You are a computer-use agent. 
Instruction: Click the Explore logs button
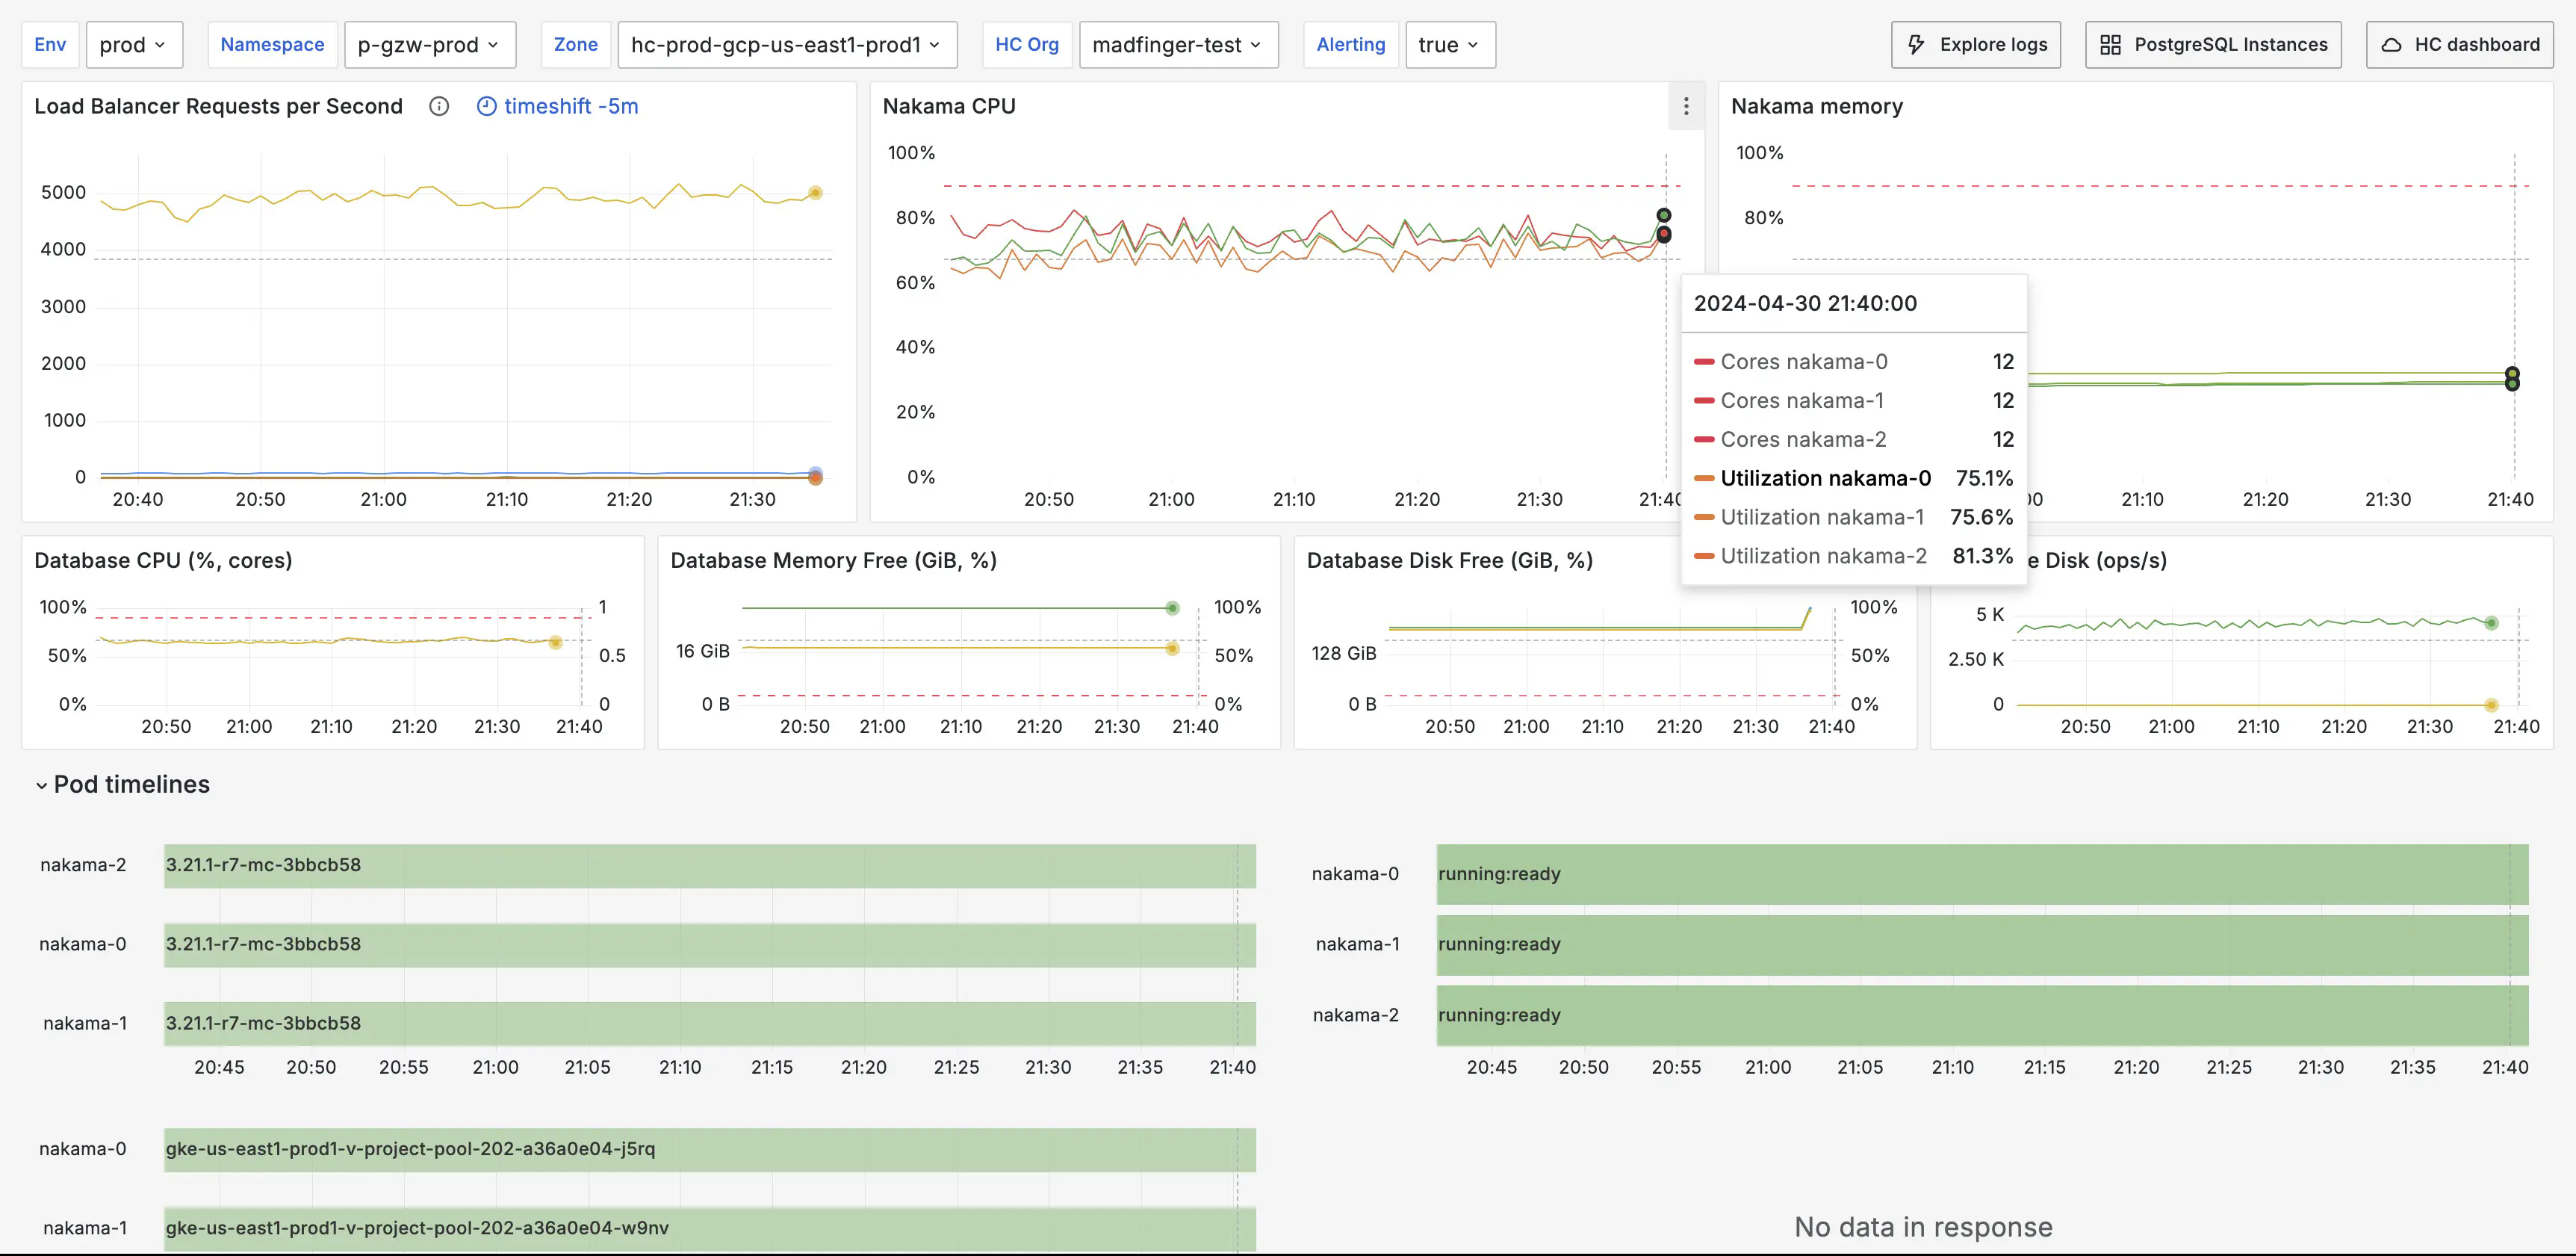click(x=1976, y=45)
